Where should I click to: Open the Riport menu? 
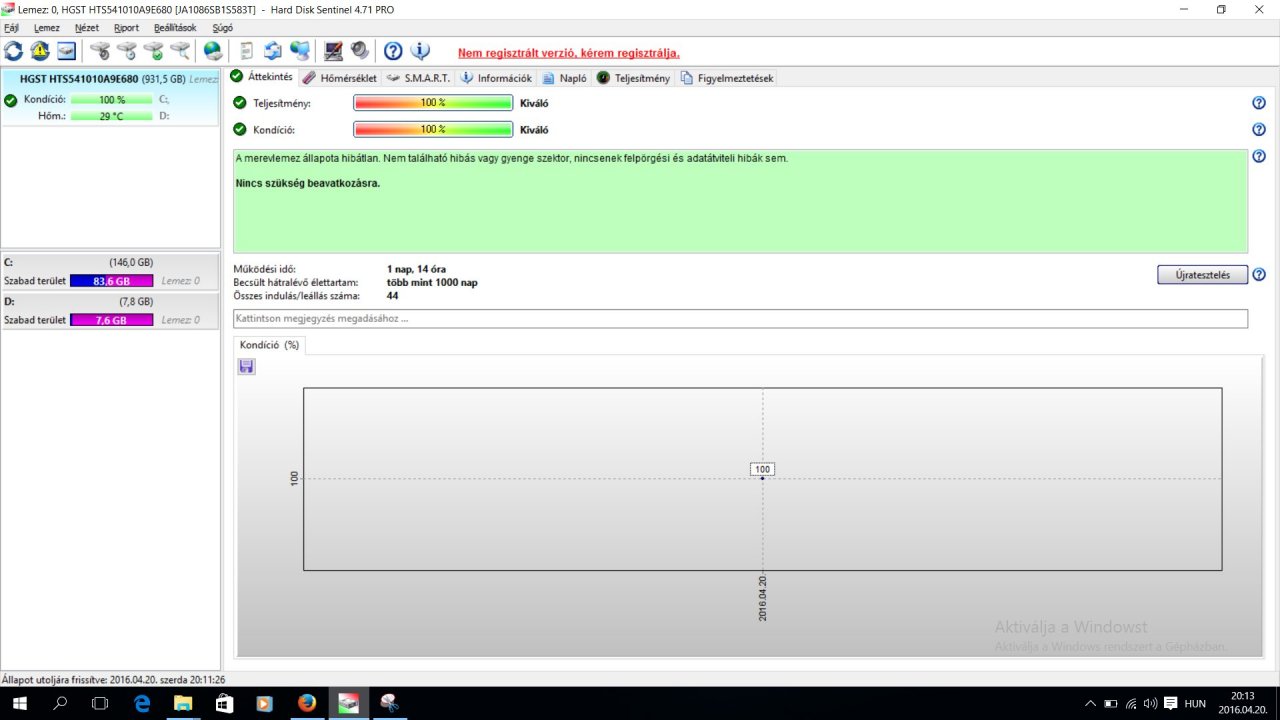pyautogui.click(x=126, y=28)
